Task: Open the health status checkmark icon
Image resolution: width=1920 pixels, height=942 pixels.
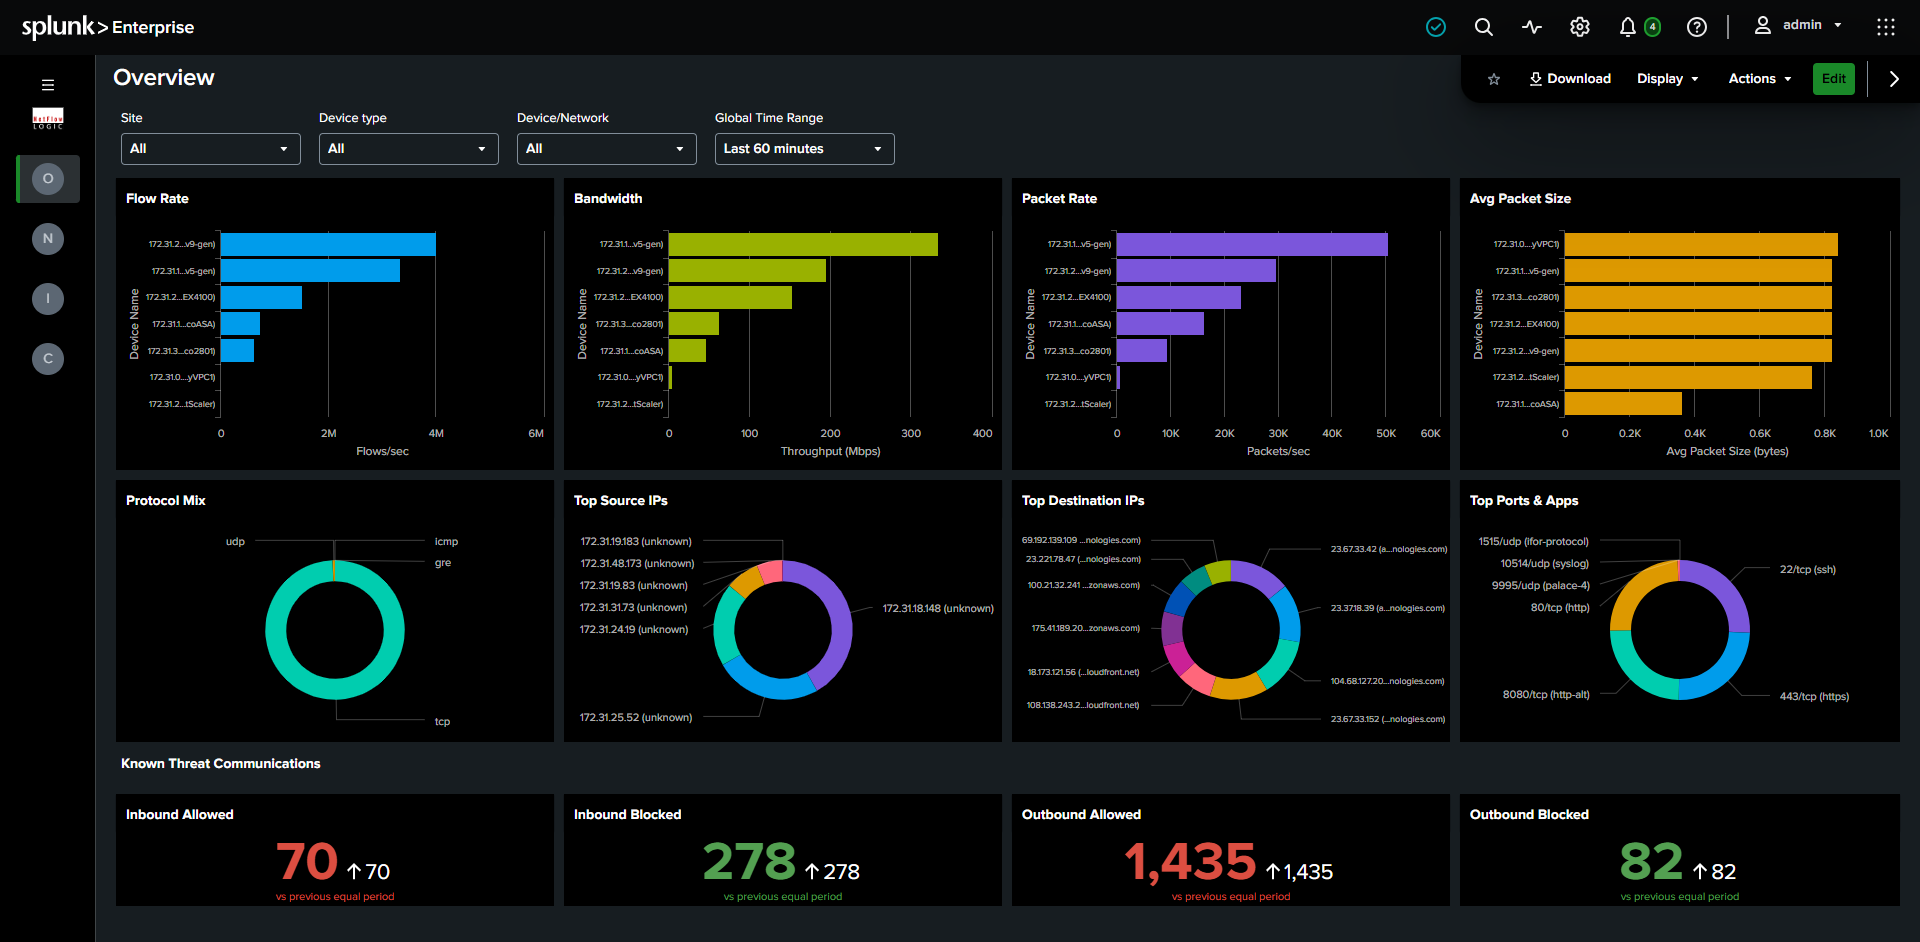Action: (x=1436, y=27)
